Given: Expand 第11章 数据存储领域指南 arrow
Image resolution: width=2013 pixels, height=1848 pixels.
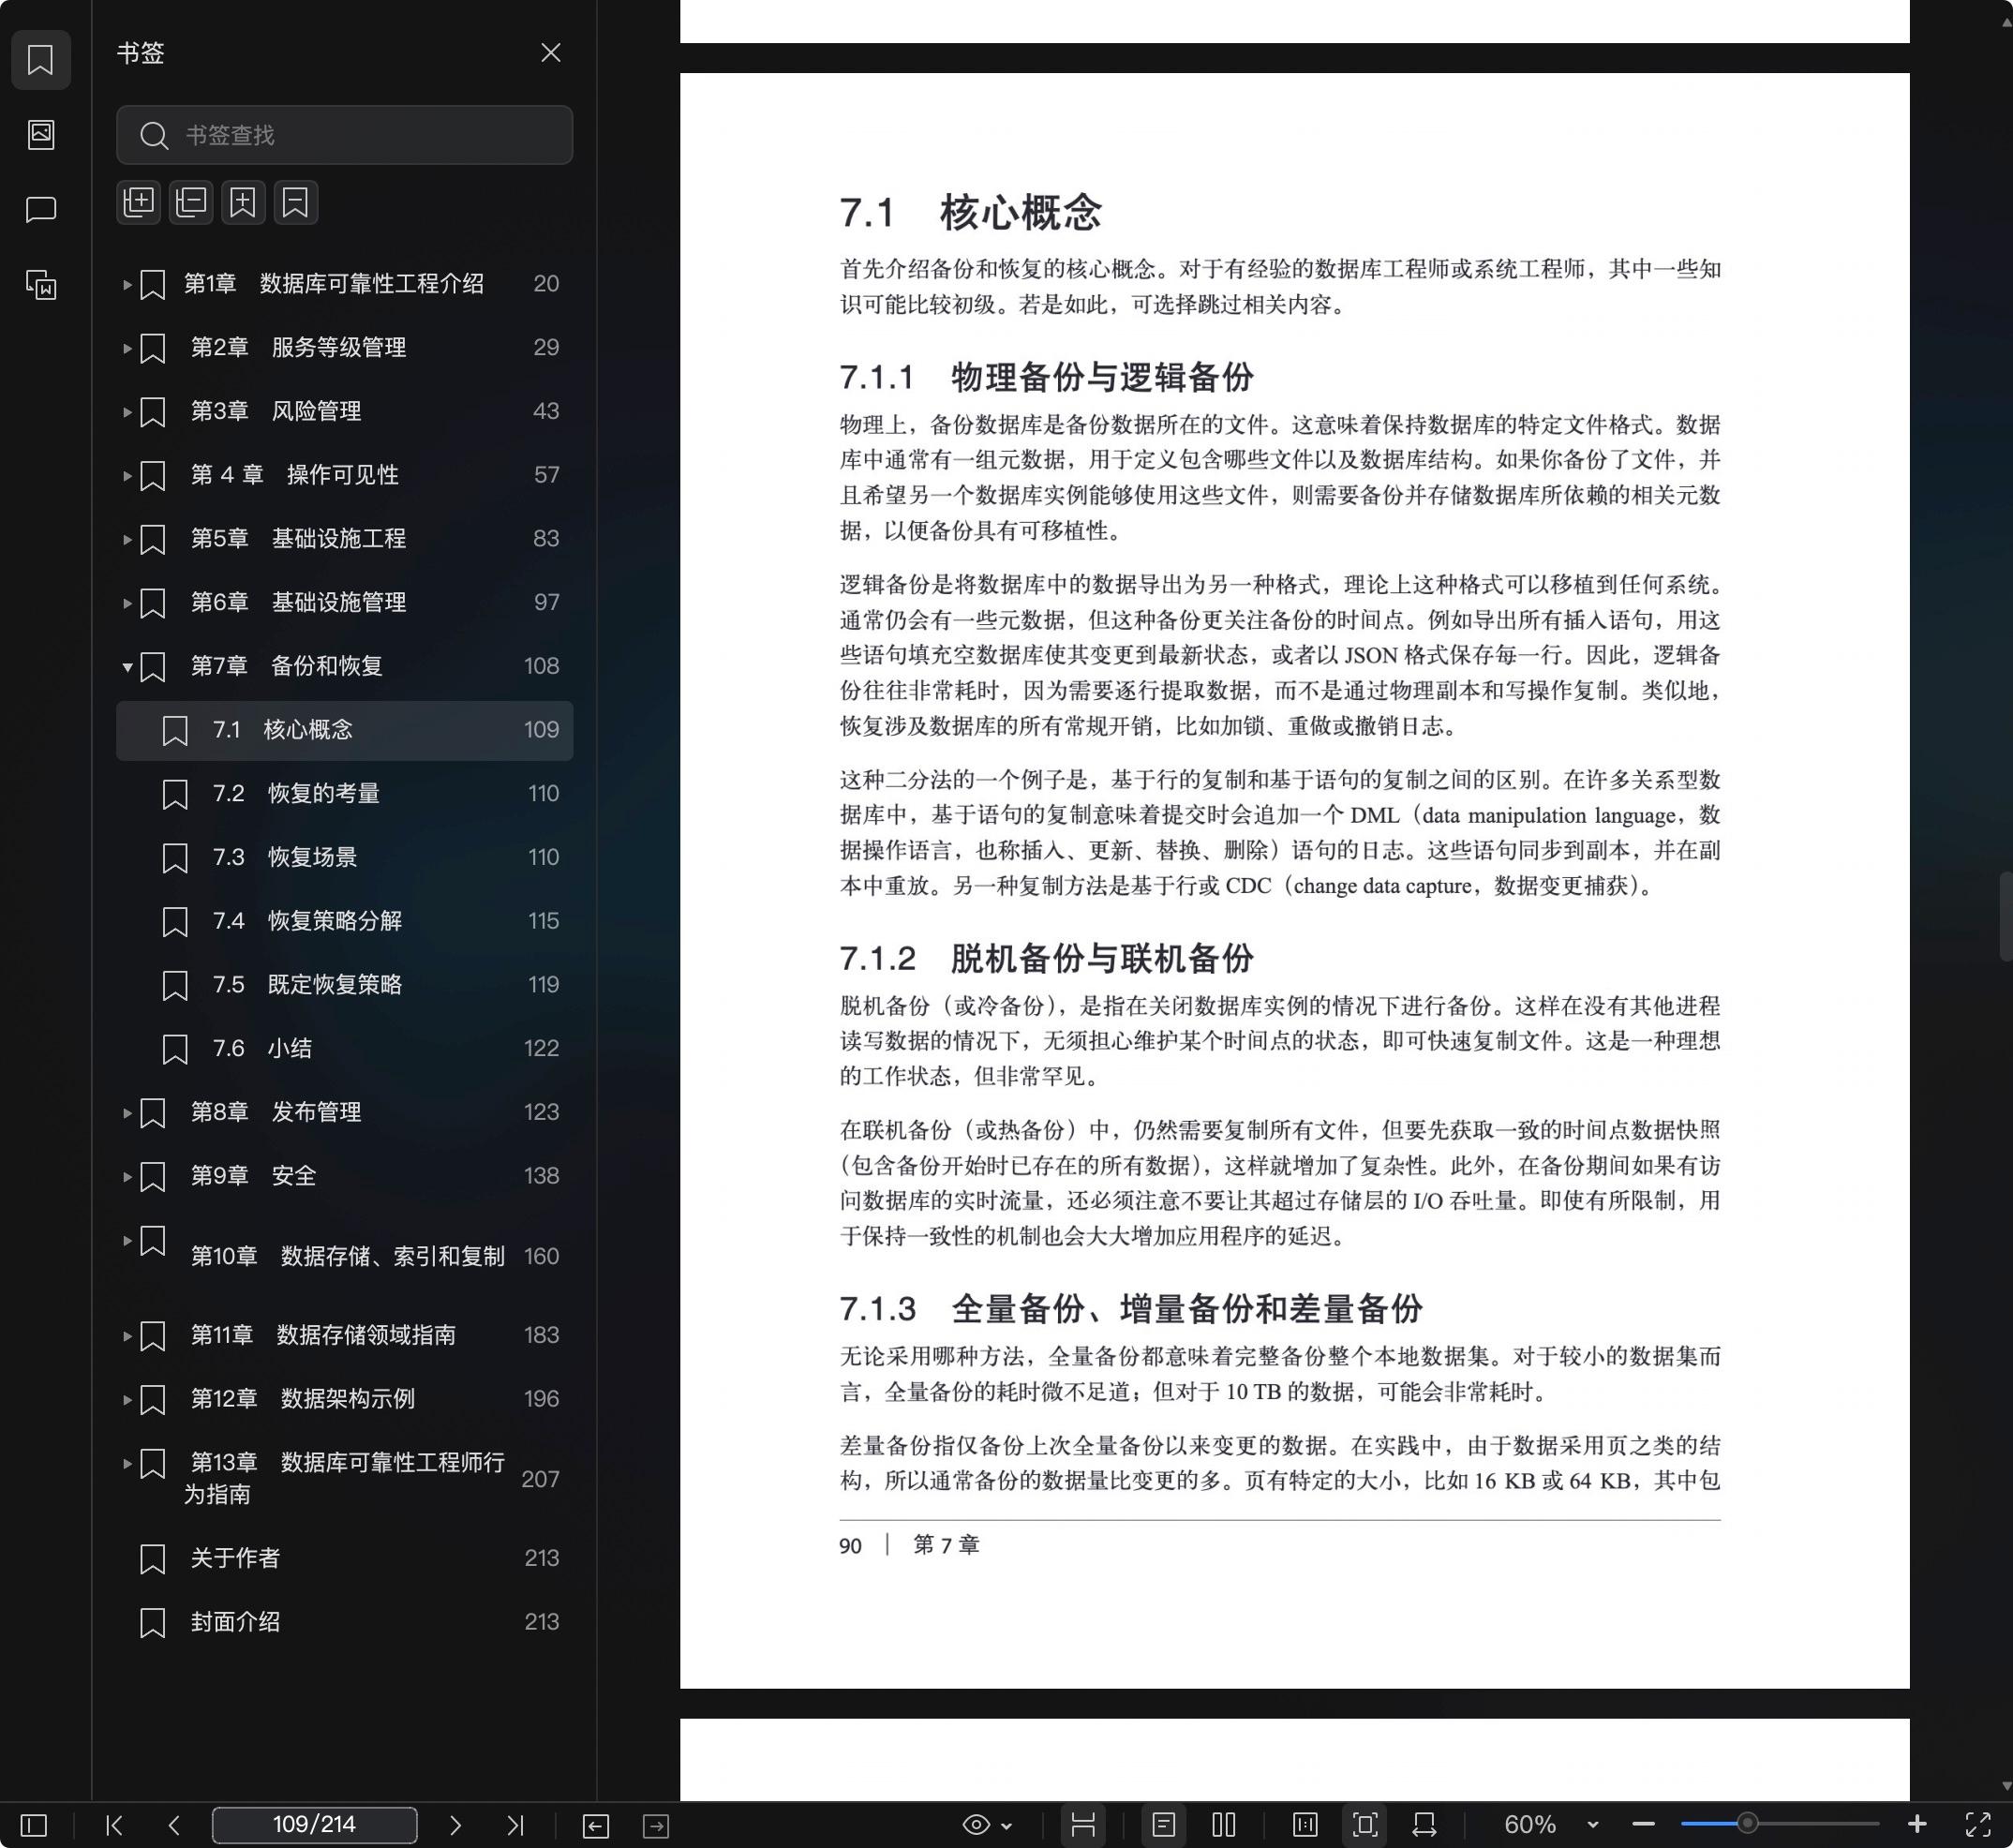Looking at the screenshot, I should click(x=127, y=1336).
